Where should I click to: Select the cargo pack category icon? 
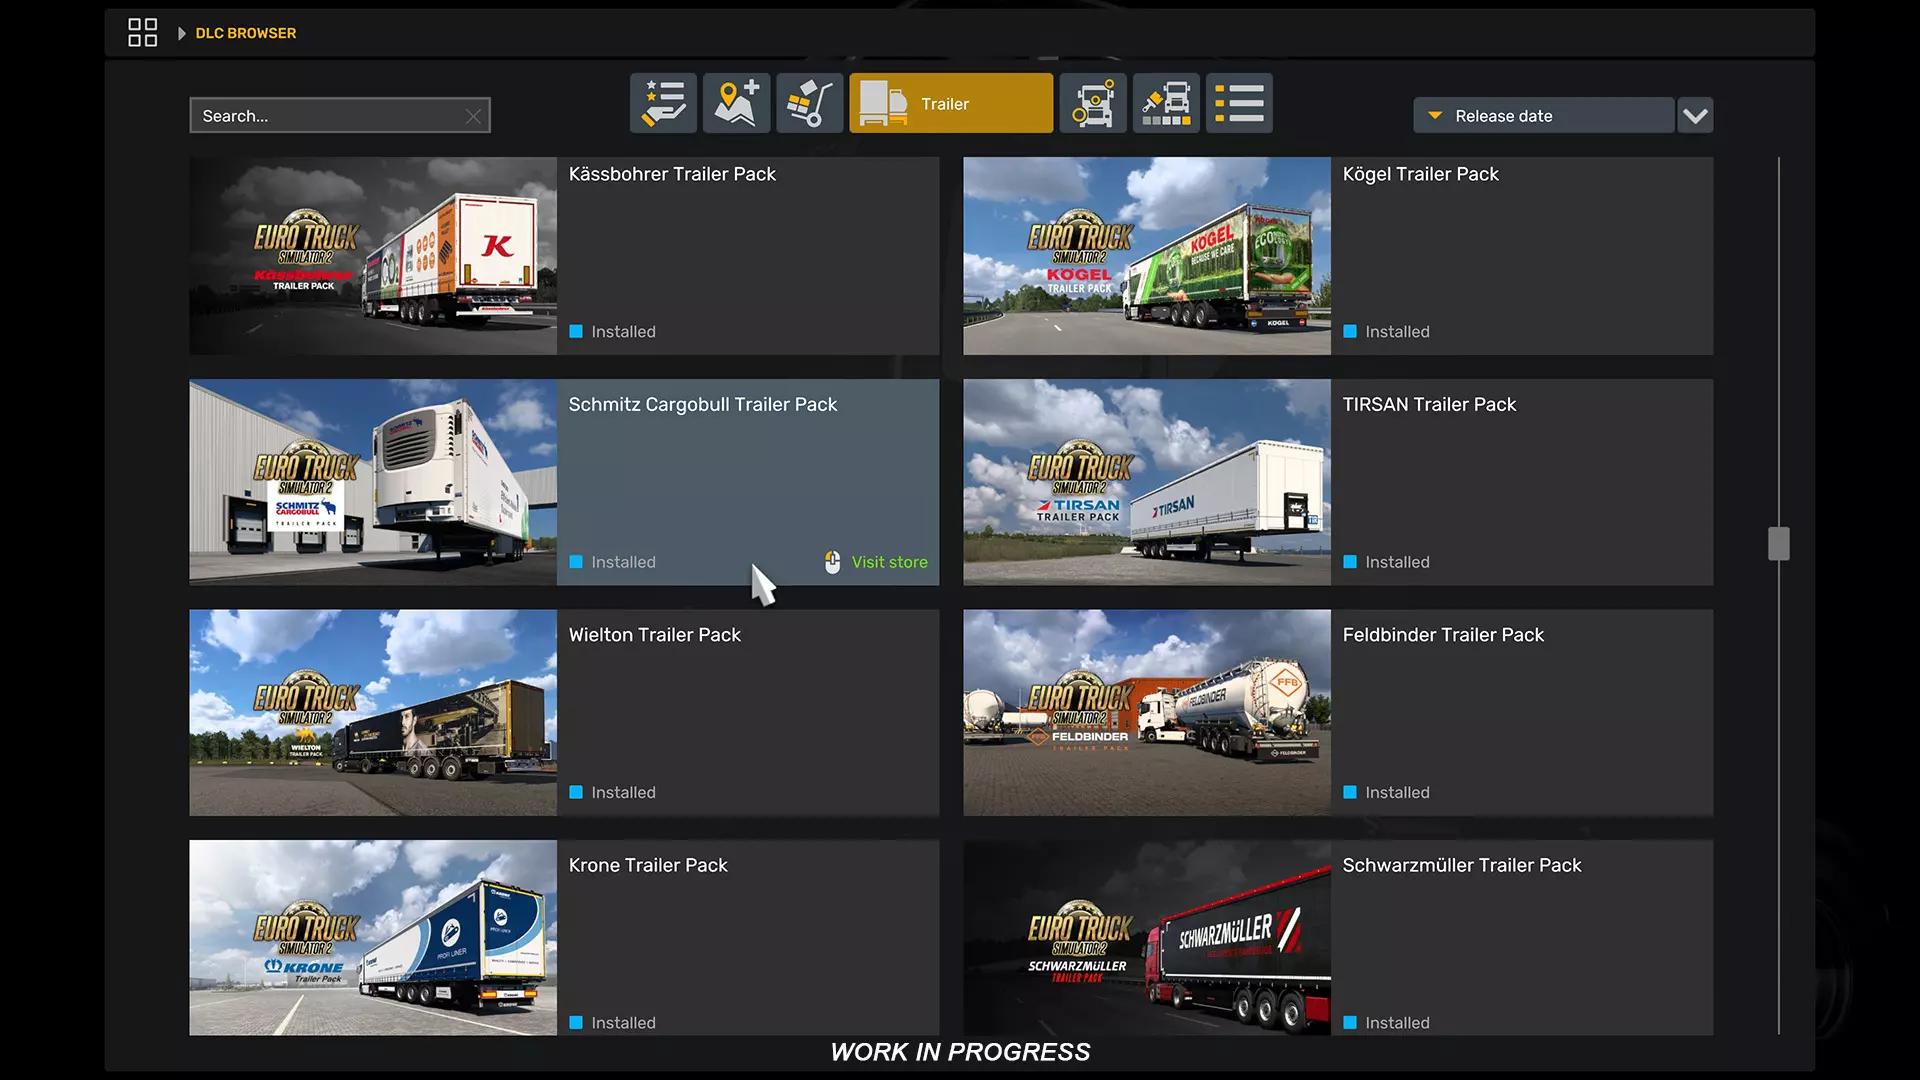(809, 103)
